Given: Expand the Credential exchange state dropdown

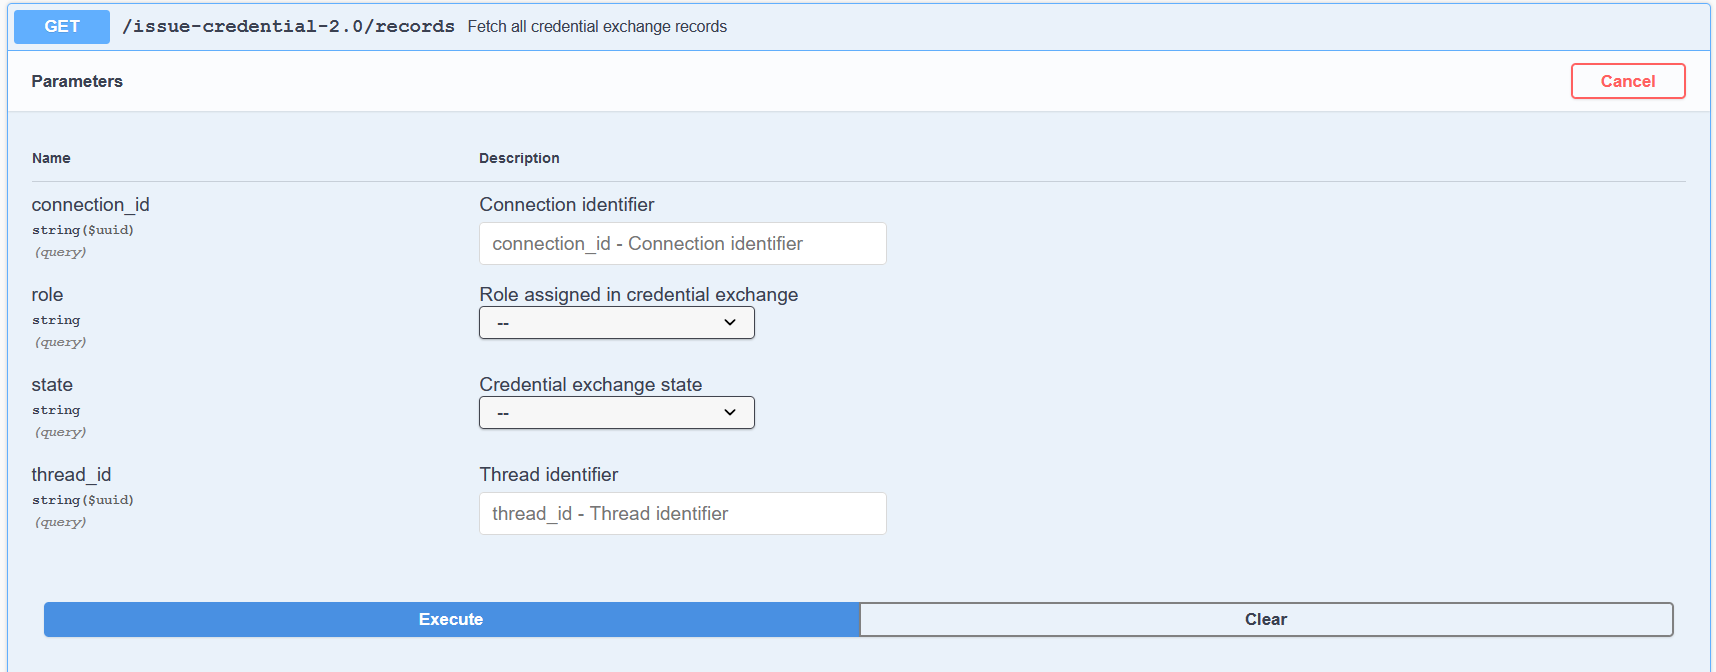Looking at the screenshot, I should (x=616, y=413).
